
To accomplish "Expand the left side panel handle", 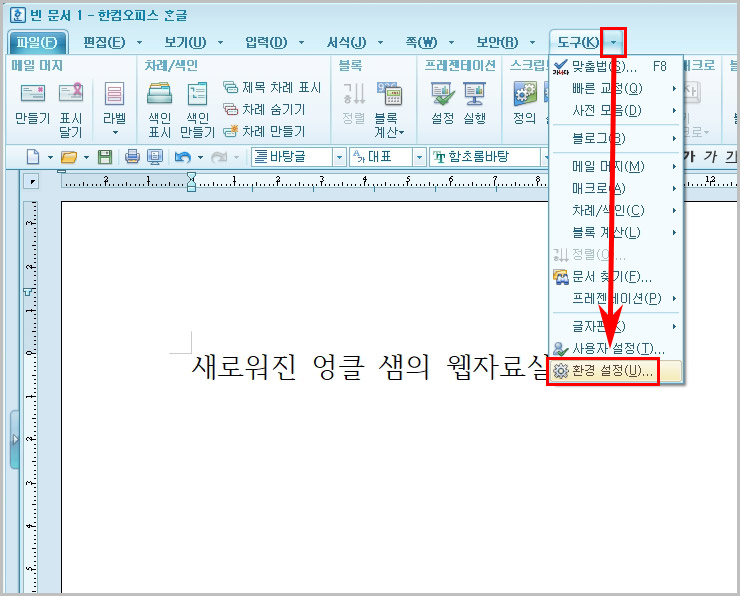I will click(15, 439).
